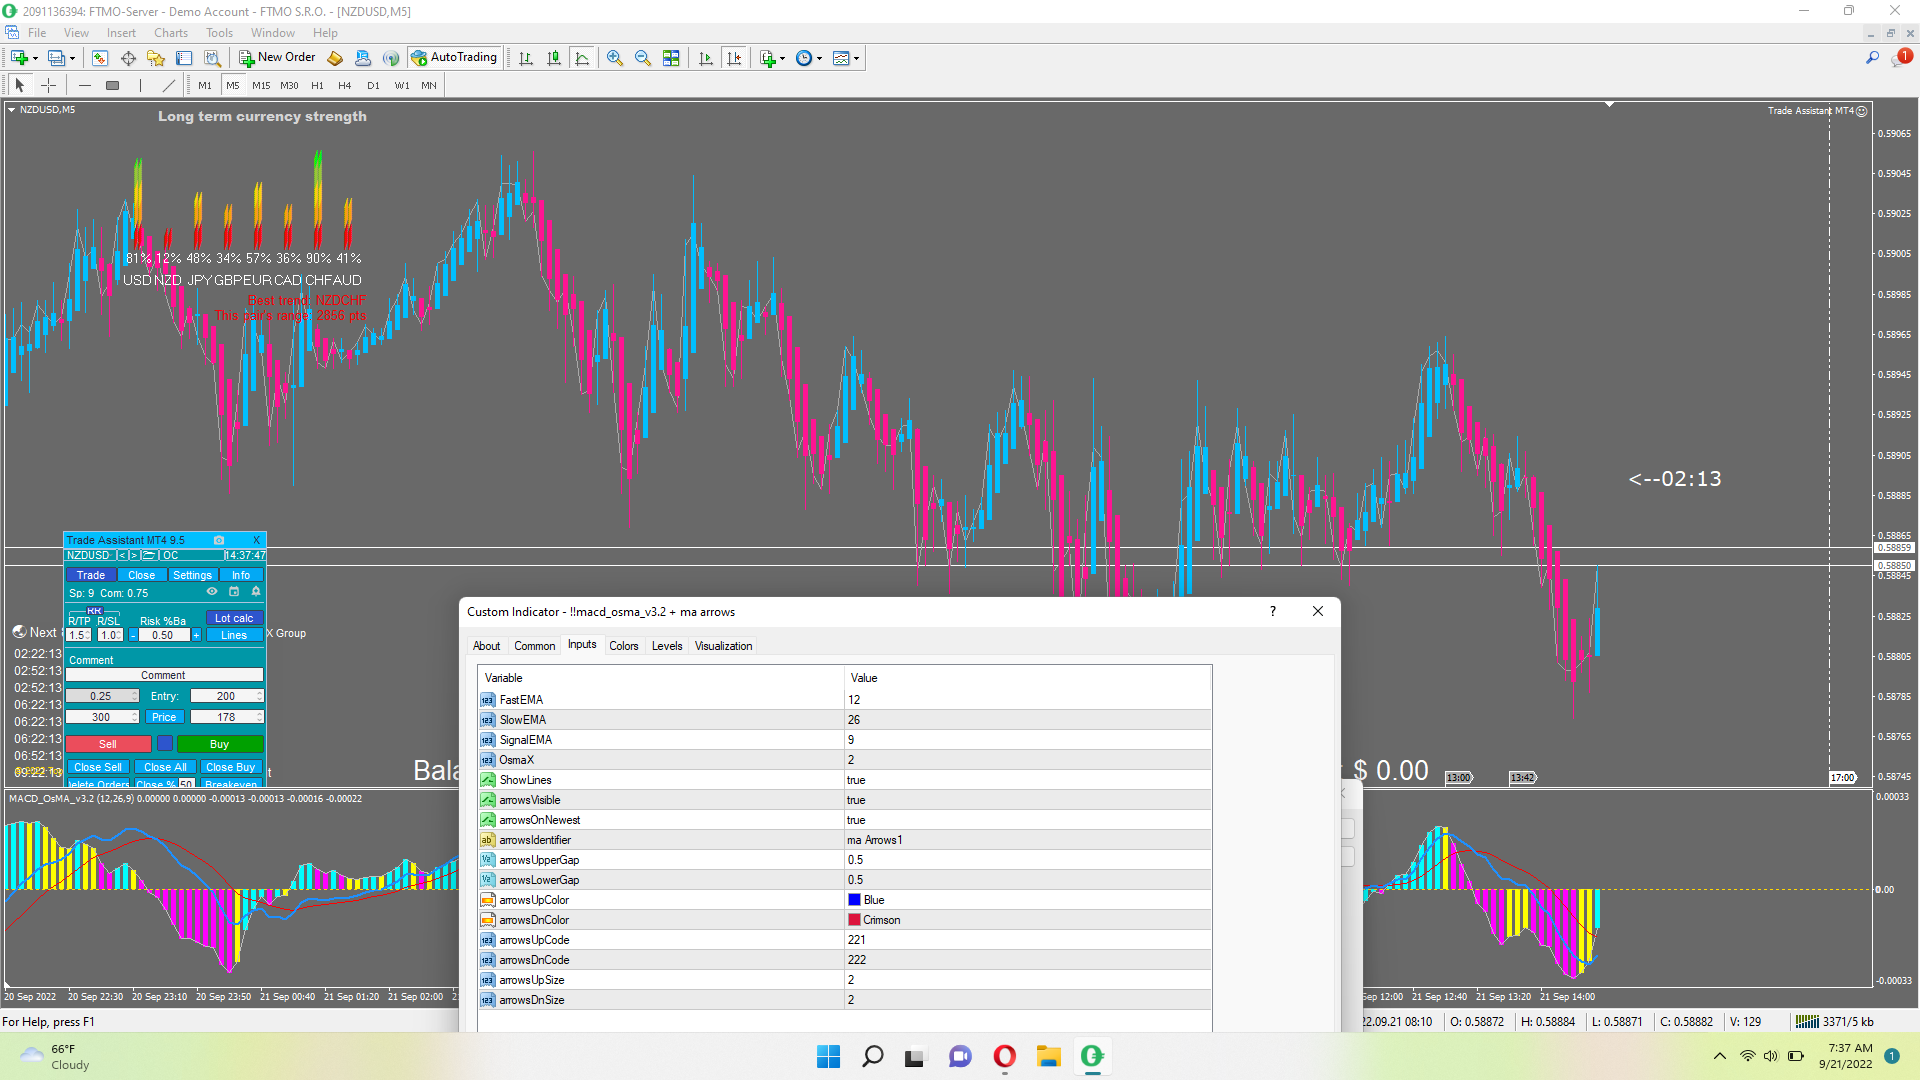The width and height of the screenshot is (1920, 1080).
Task: Click the Tile Windows icon
Action: click(x=671, y=58)
